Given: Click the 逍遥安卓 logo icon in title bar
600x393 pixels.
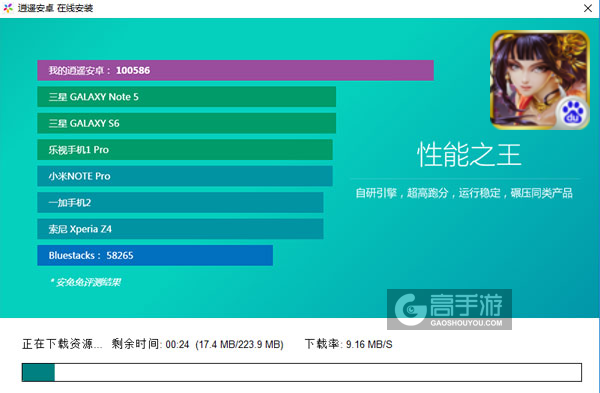Looking at the screenshot, I should [x=8, y=8].
